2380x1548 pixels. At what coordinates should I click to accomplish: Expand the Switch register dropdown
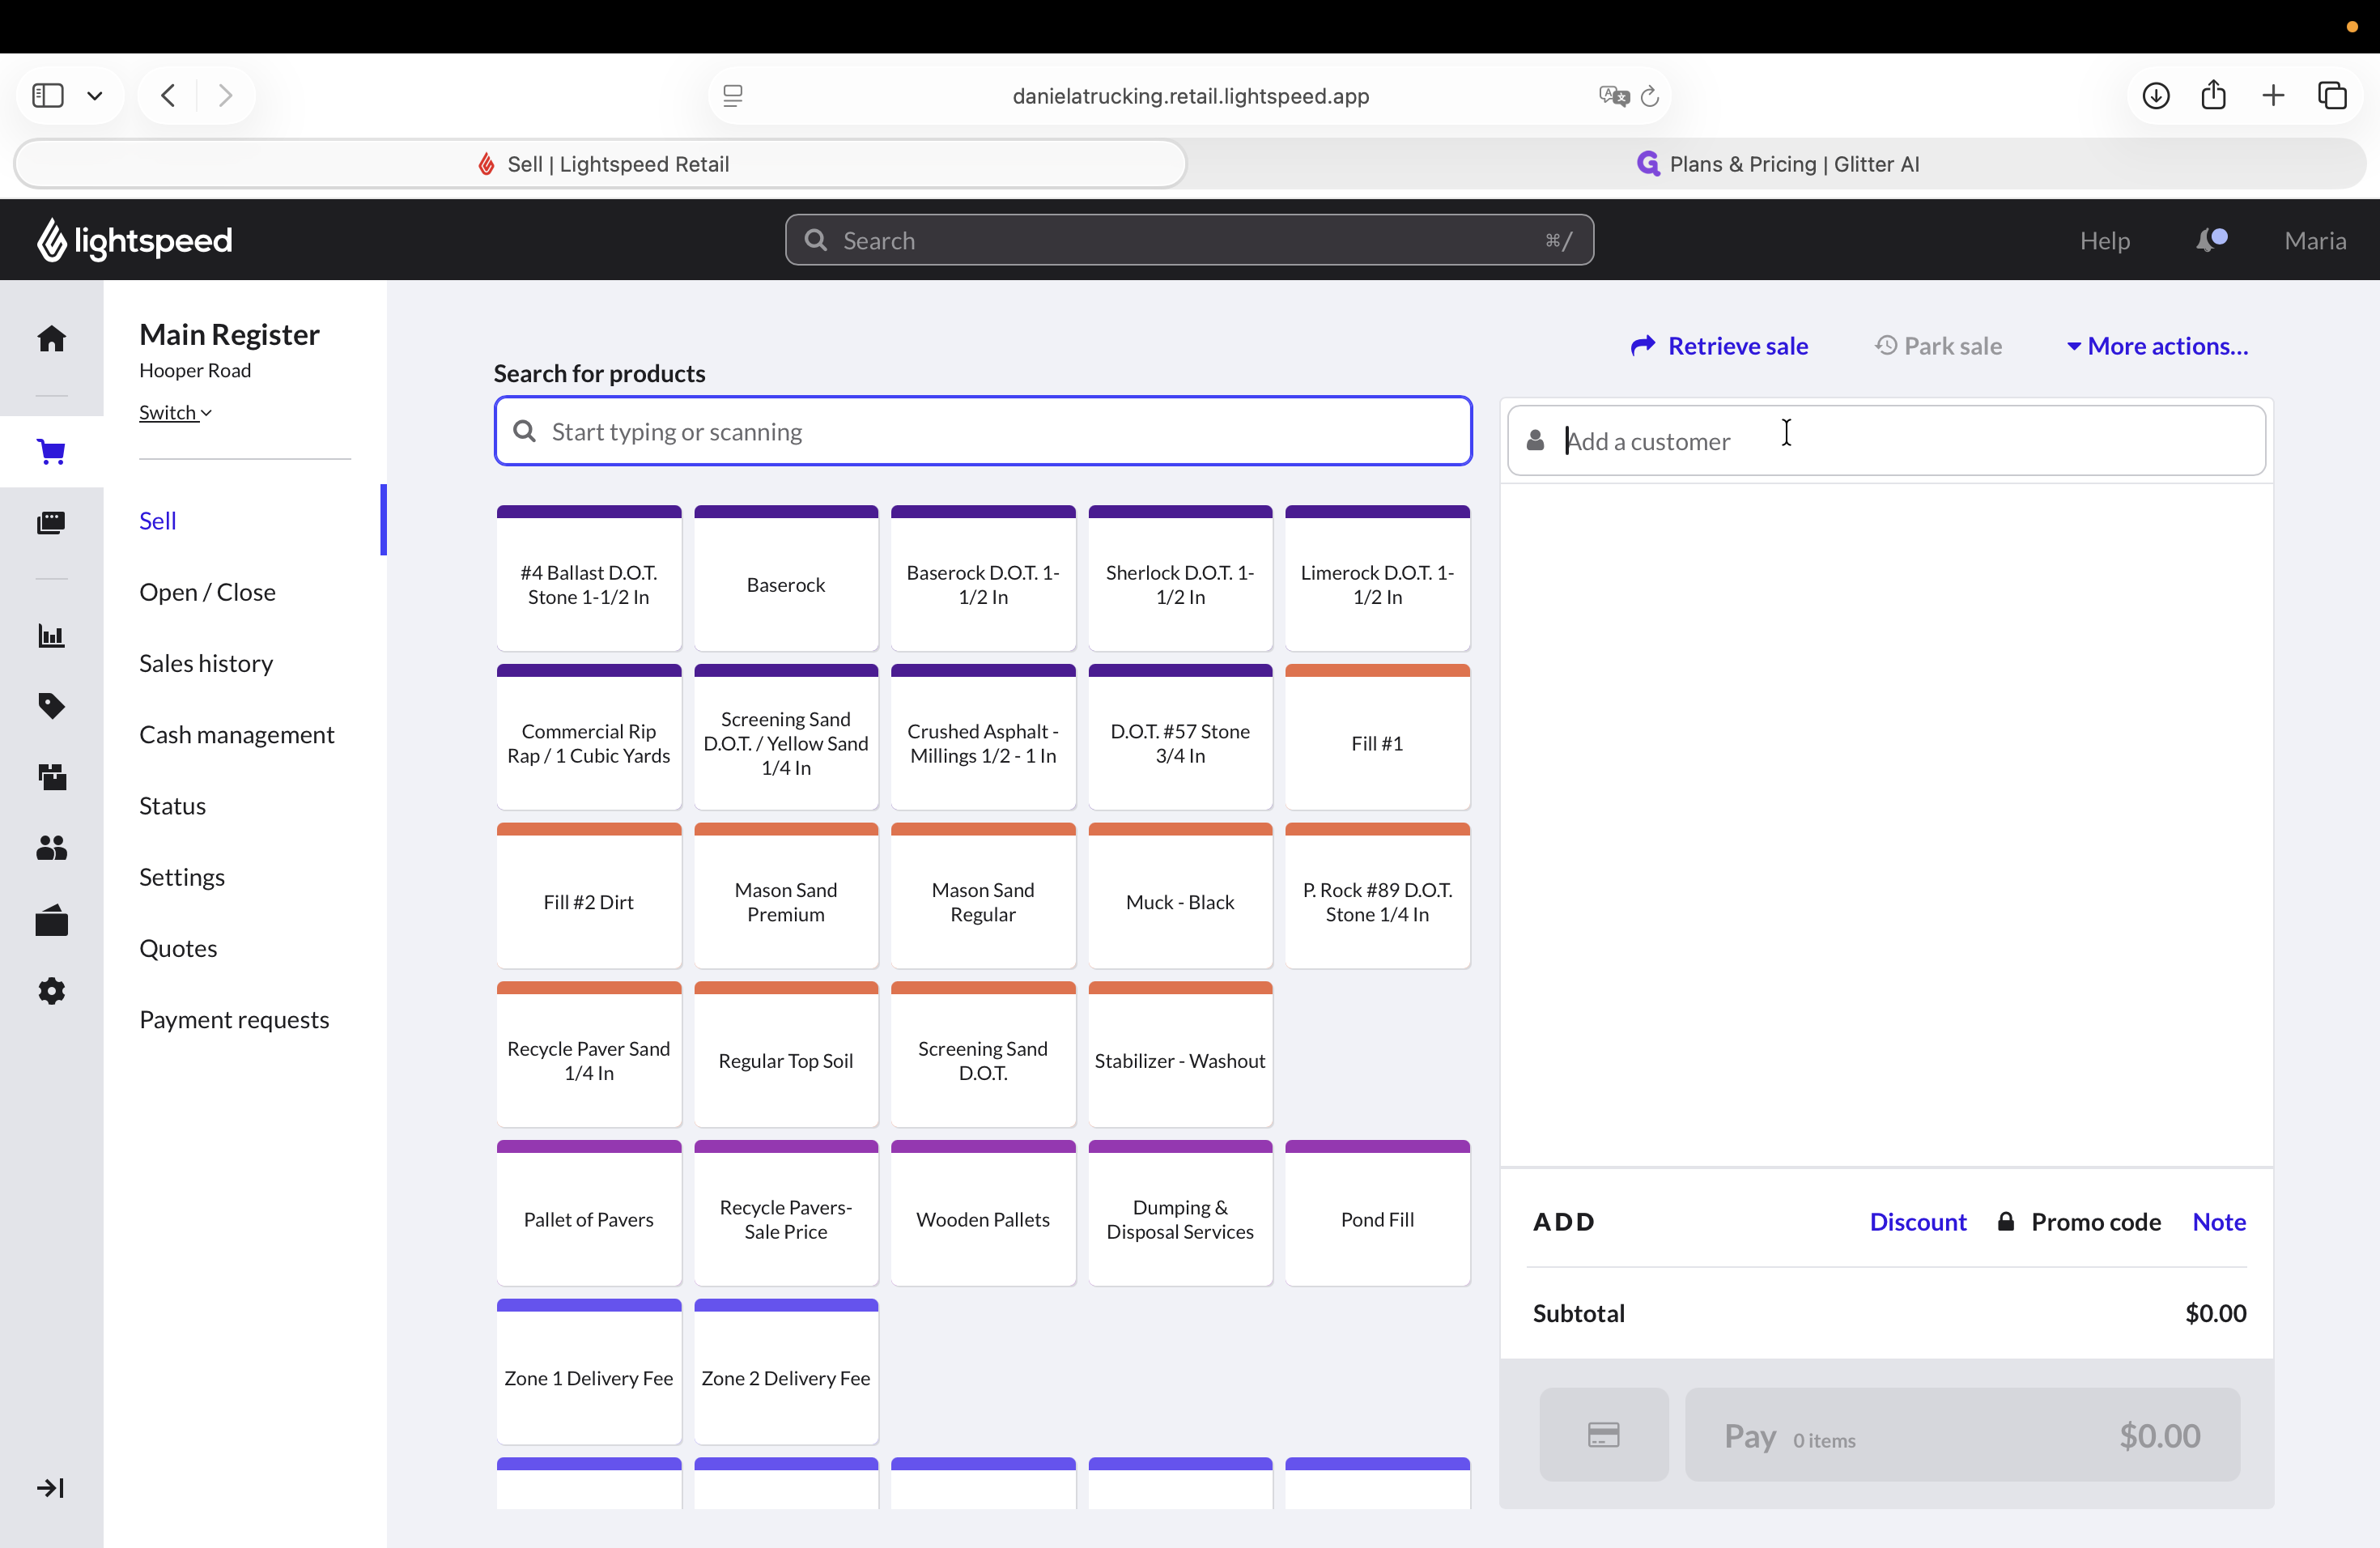pyautogui.click(x=175, y=412)
